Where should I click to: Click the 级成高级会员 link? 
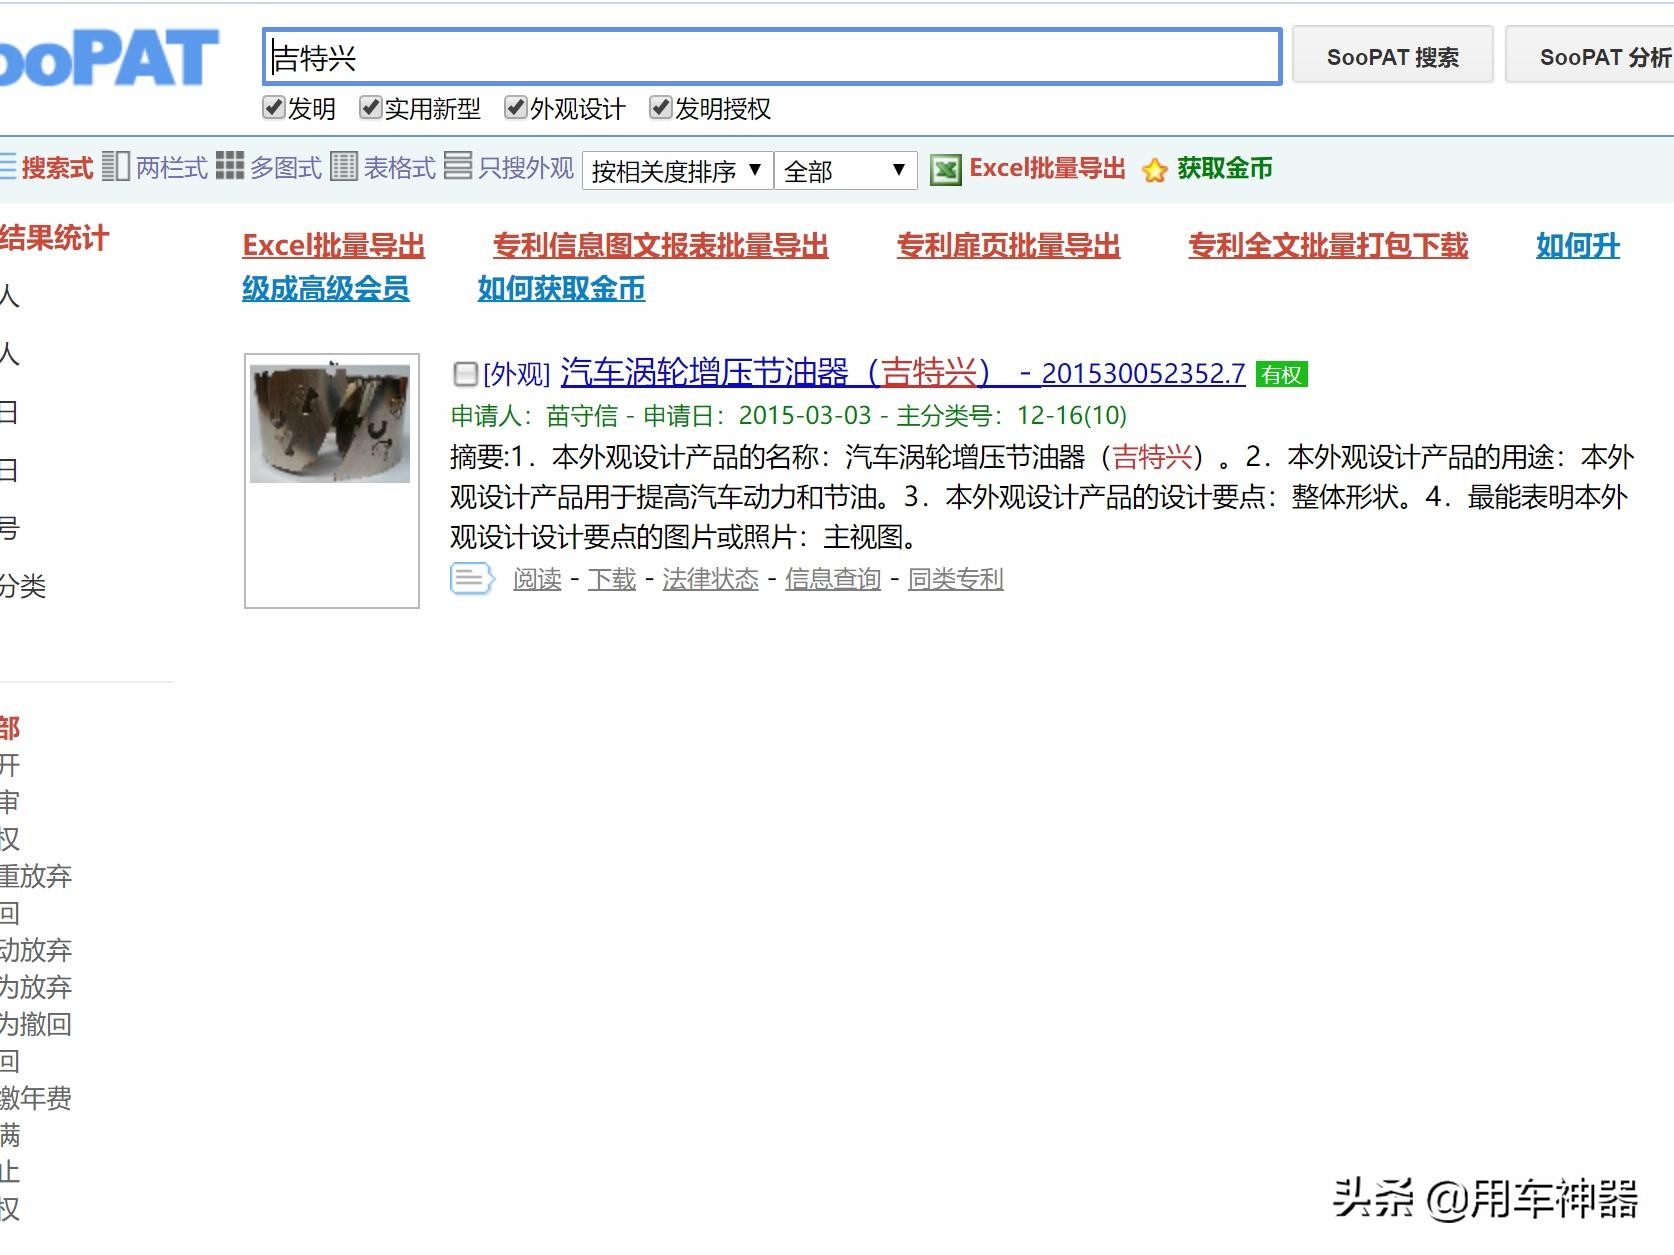coord(326,289)
